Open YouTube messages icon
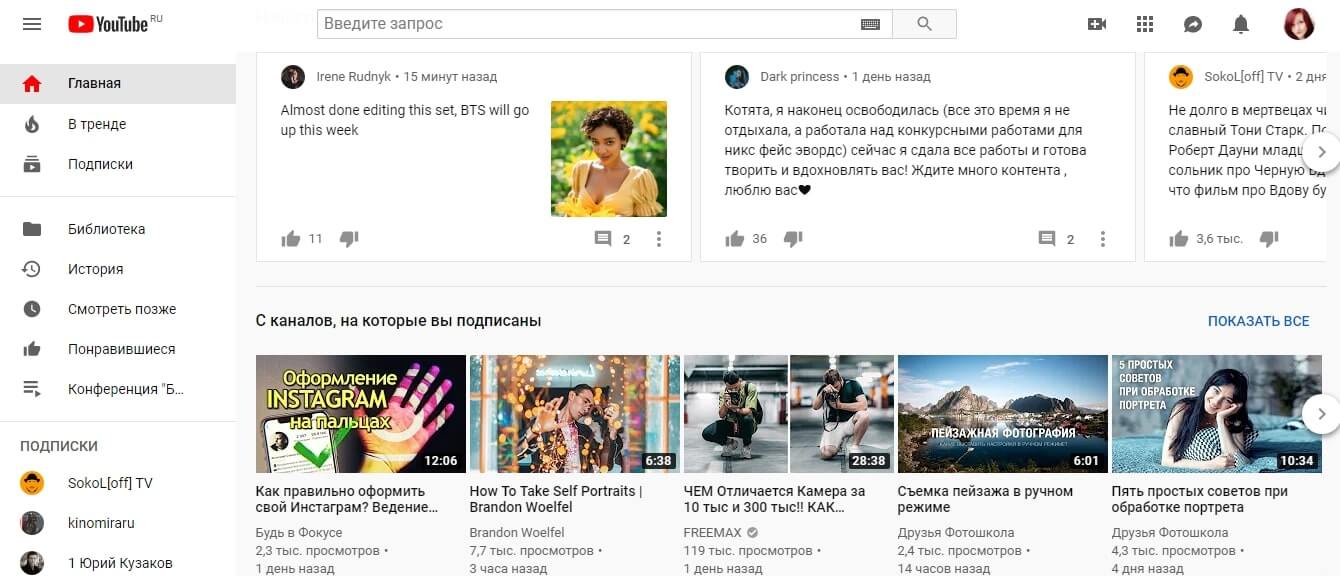This screenshot has width=1340, height=576. pos(1193,23)
